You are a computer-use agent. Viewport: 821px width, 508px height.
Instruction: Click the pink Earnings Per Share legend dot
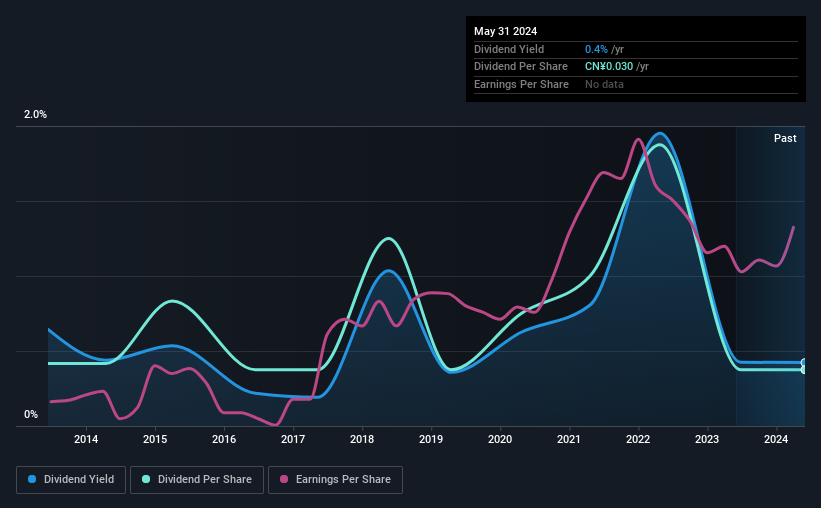point(284,479)
